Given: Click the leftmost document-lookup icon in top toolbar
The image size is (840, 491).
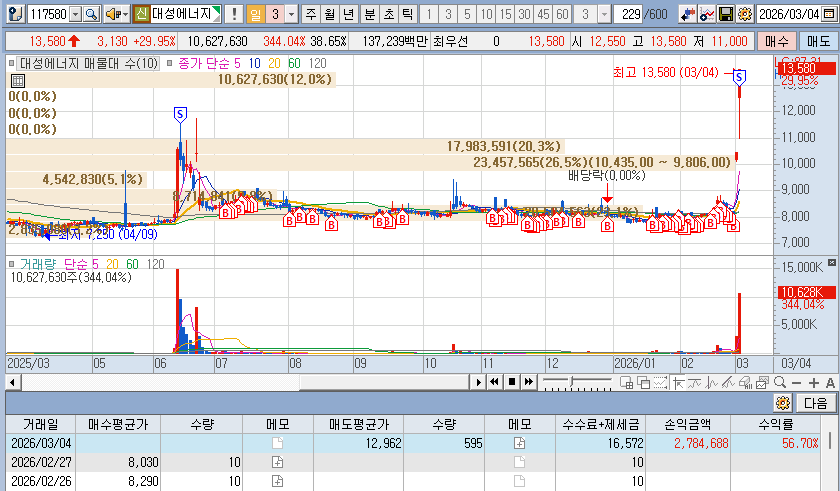Looking at the screenshot, I should tap(16, 14).
